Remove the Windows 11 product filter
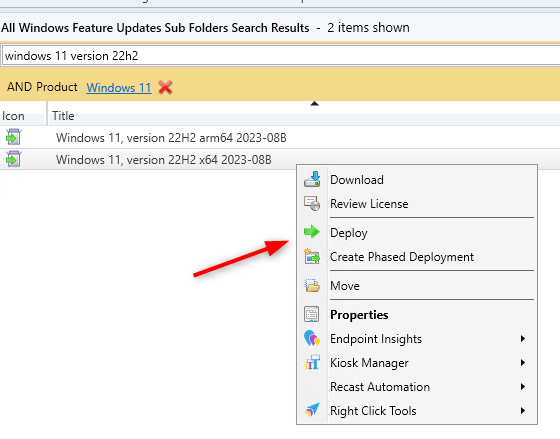The image size is (560, 439). coord(165,87)
